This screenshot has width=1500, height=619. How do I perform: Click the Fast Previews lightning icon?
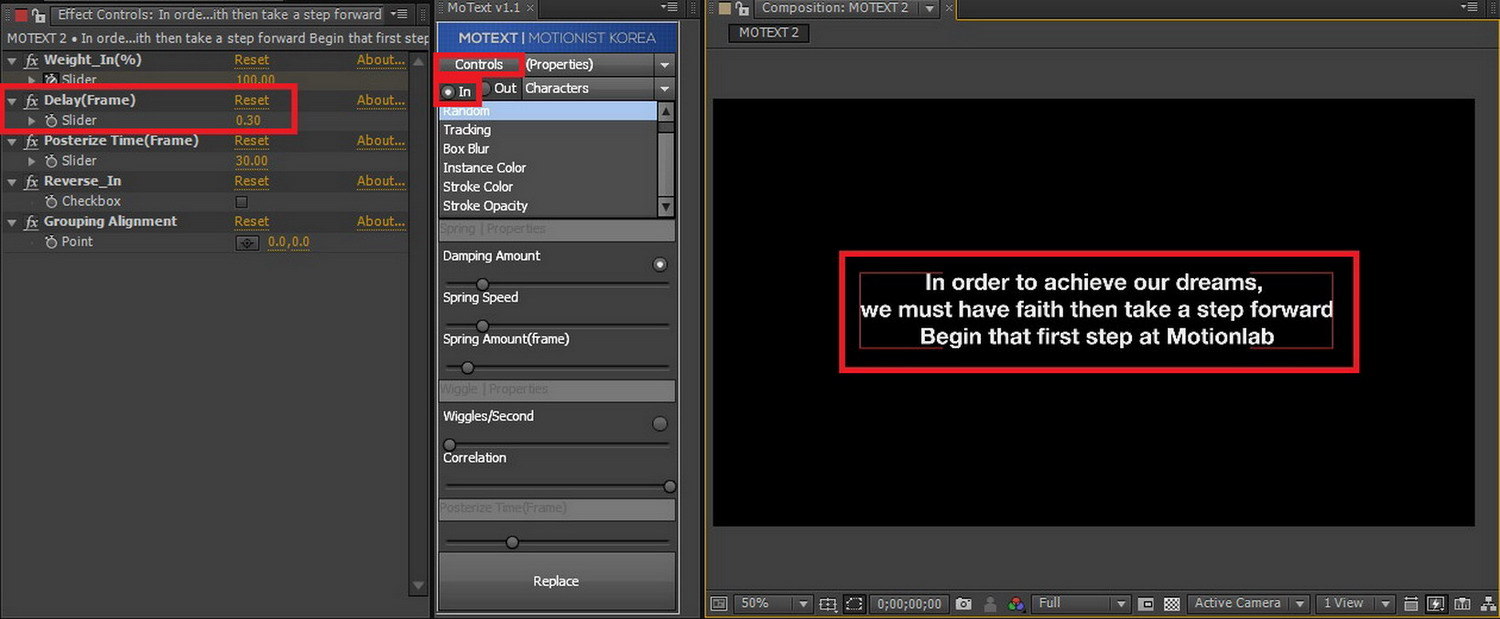pyautogui.click(x=1436, y=604)
